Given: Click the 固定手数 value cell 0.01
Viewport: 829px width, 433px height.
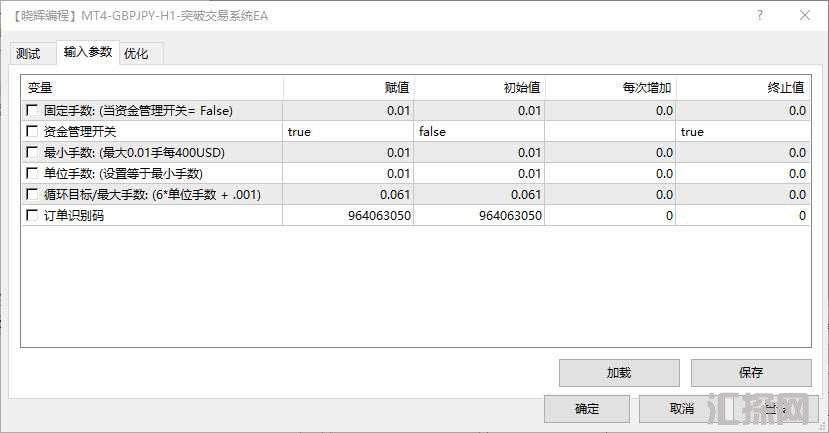Looking at the screenshot, I should (x=348, y=110).
